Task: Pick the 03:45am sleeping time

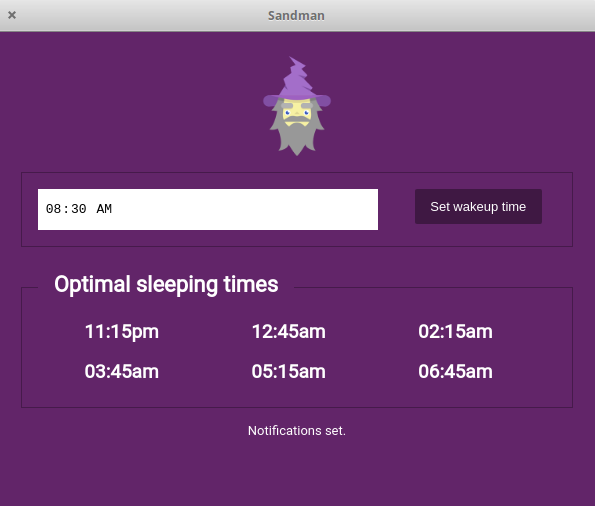Action: tap(122, 371)
